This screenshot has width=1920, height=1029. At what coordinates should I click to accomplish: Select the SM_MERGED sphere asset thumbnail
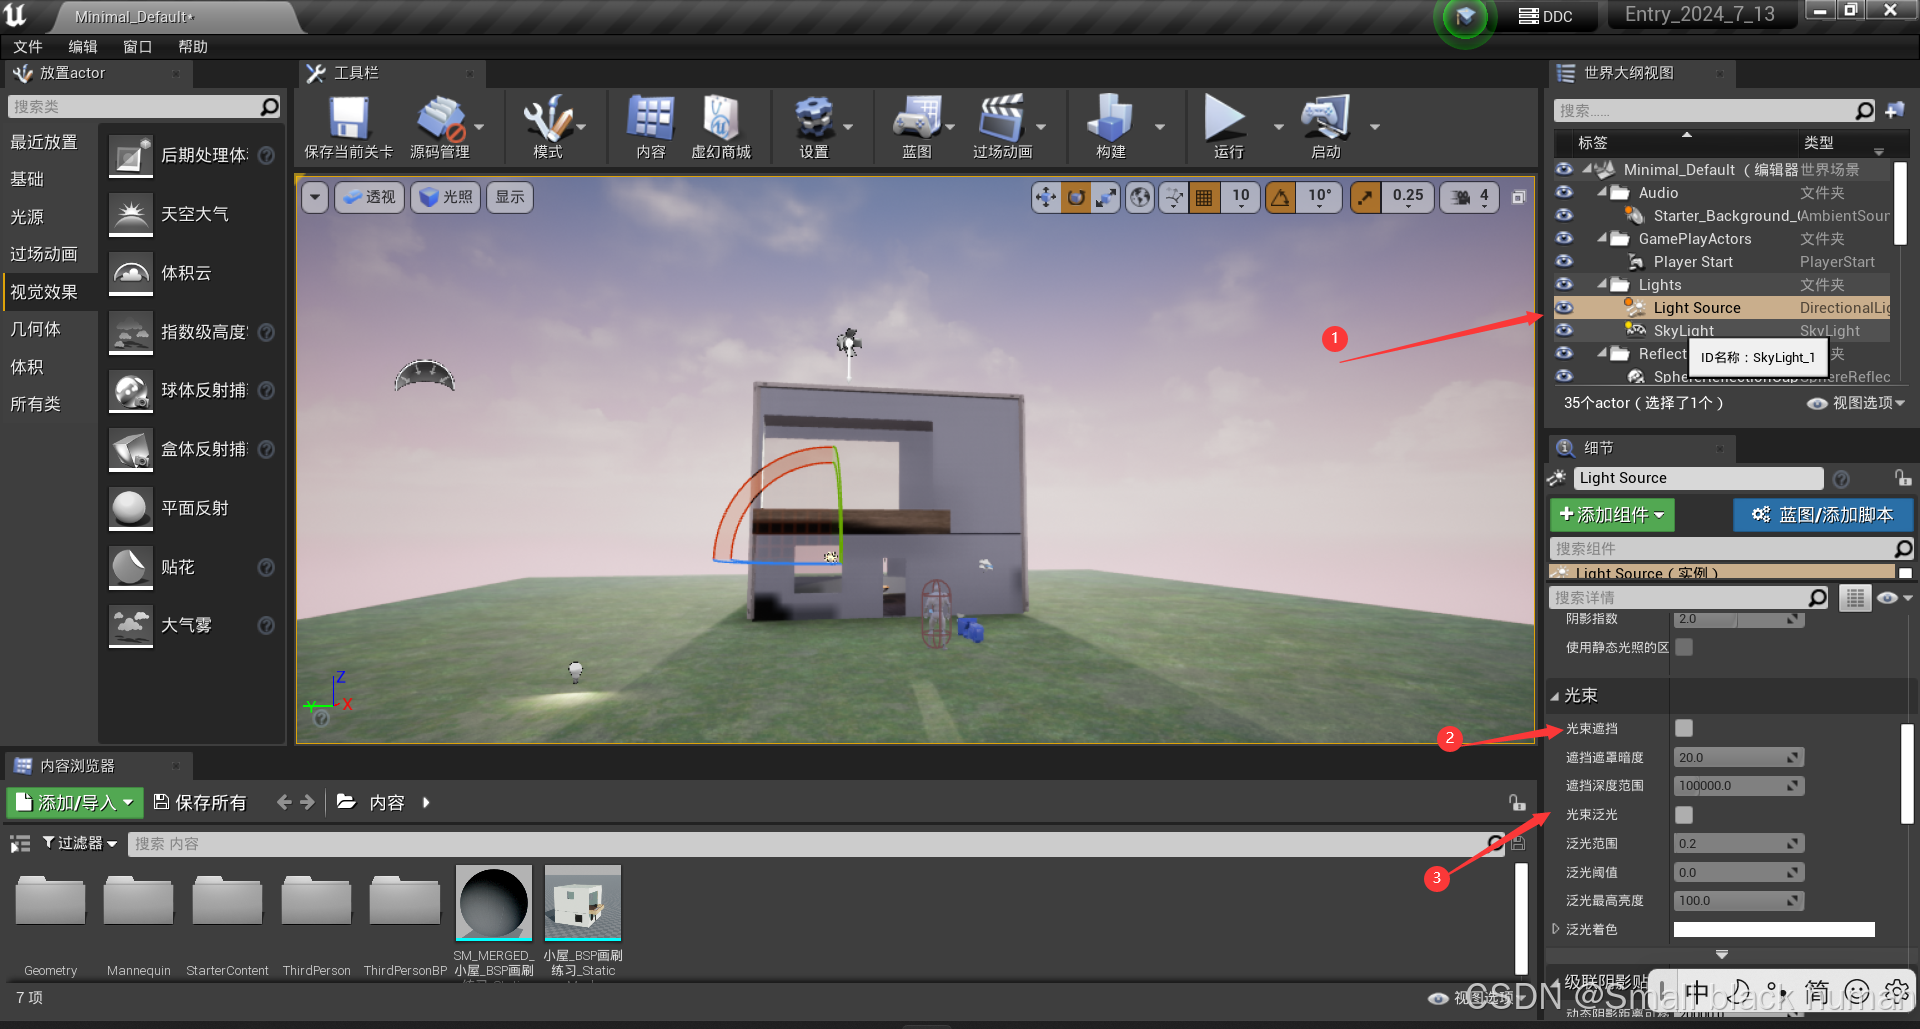pos(493,903)
